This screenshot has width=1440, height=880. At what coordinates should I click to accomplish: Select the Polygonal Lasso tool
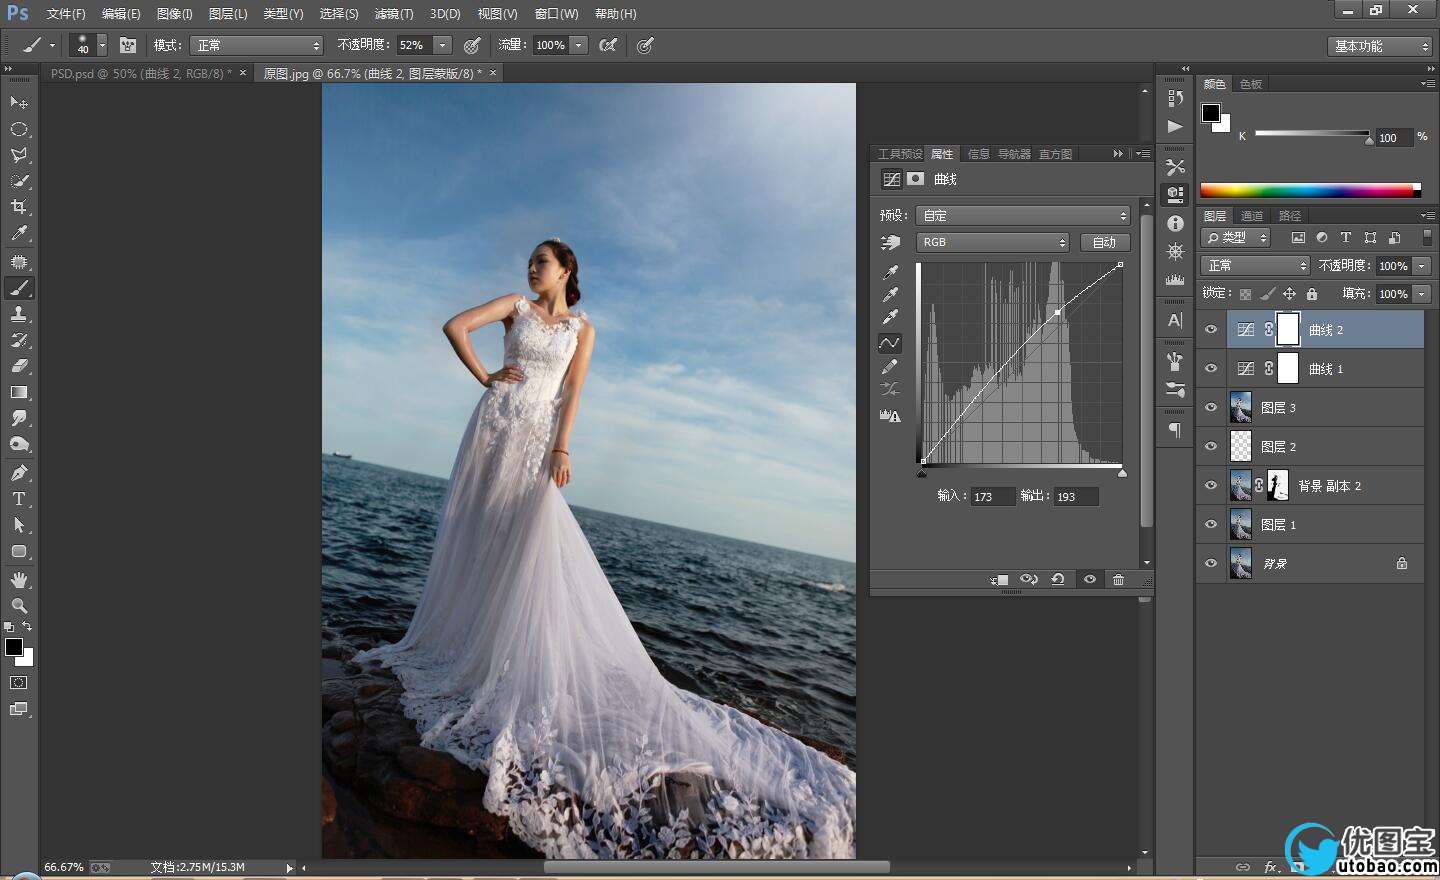click(x=19, y=155)
